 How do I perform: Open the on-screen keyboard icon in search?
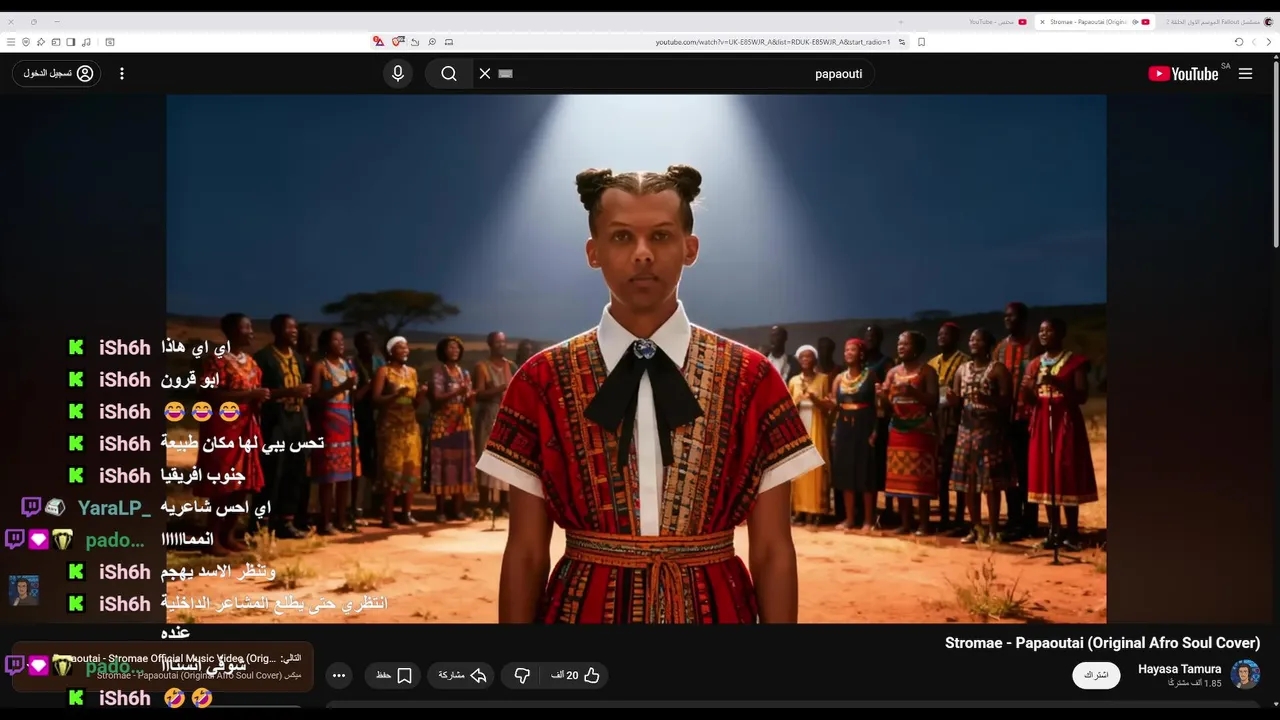pyautogui.click(x=505, y=74)
